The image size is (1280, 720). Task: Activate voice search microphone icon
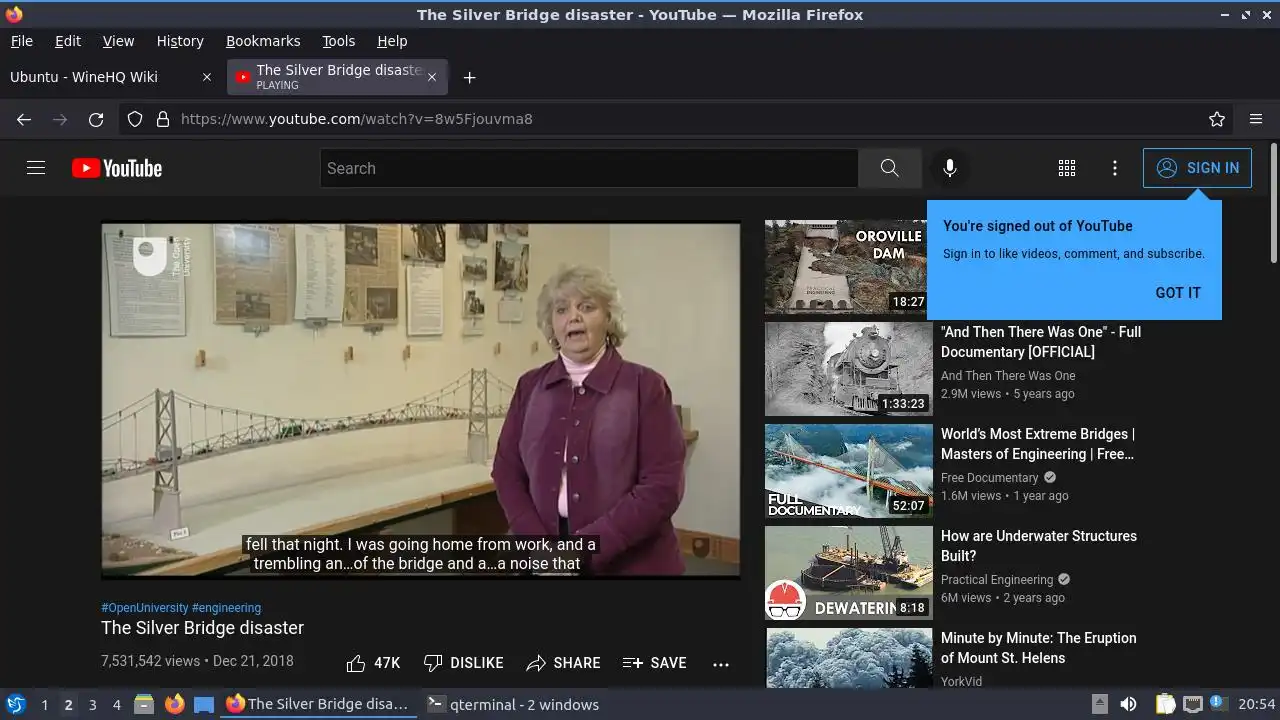click(x=950, y=168)
